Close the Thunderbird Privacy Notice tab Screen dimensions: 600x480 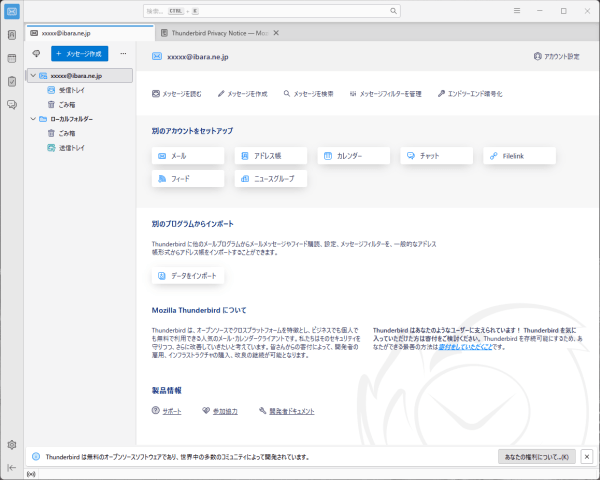276,33
